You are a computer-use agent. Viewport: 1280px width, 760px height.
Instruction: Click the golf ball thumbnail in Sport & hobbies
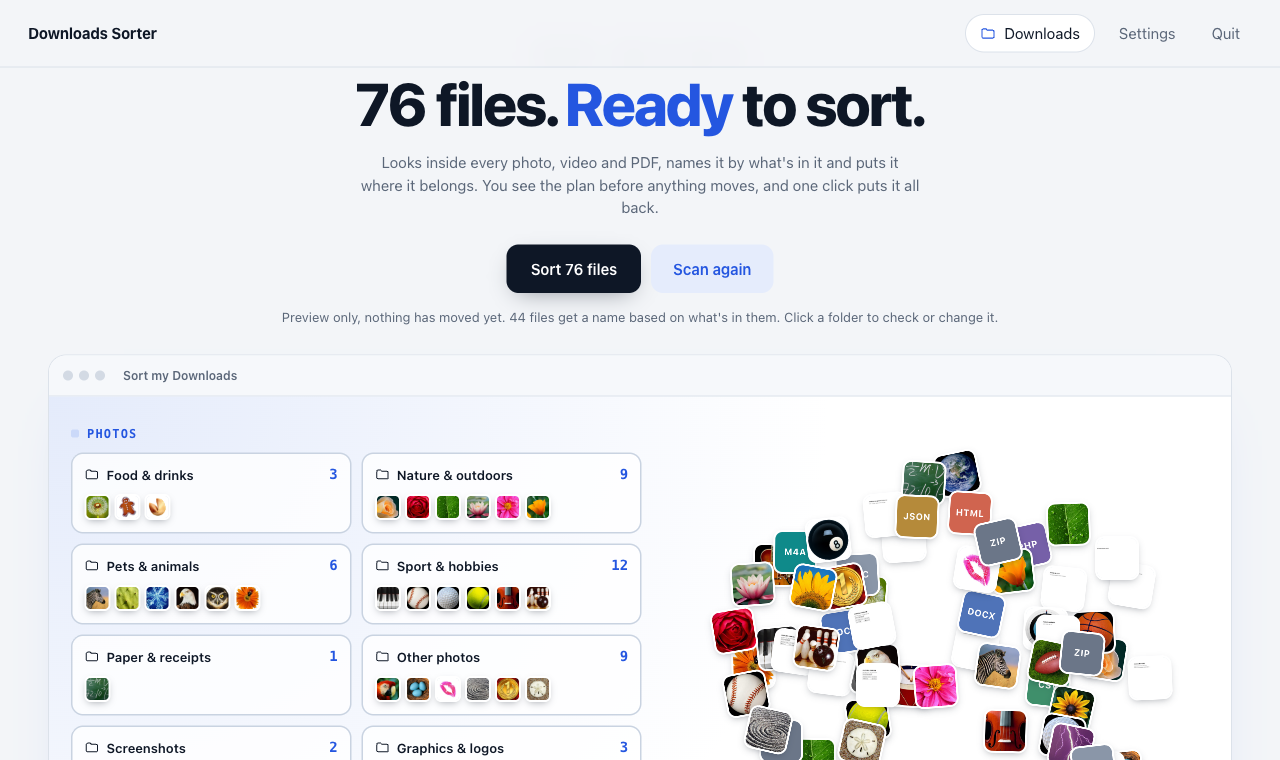click(x=448, y=598)
